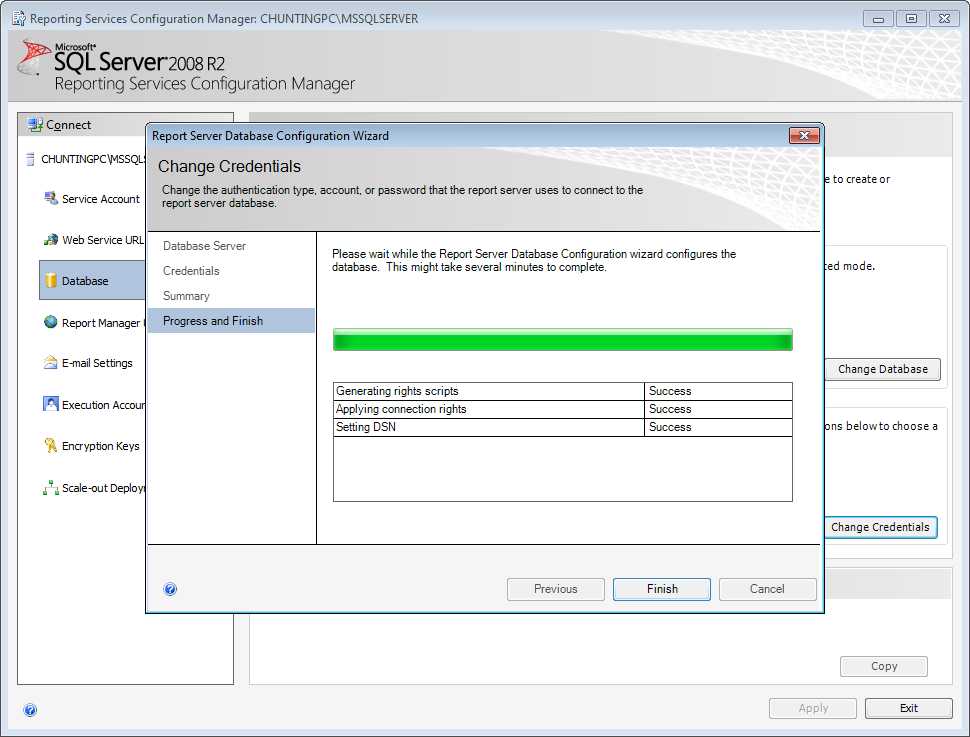Select the Progress and Finish step
The height and width of the screenshot is (737, 970).
click(x=231, y=321)
